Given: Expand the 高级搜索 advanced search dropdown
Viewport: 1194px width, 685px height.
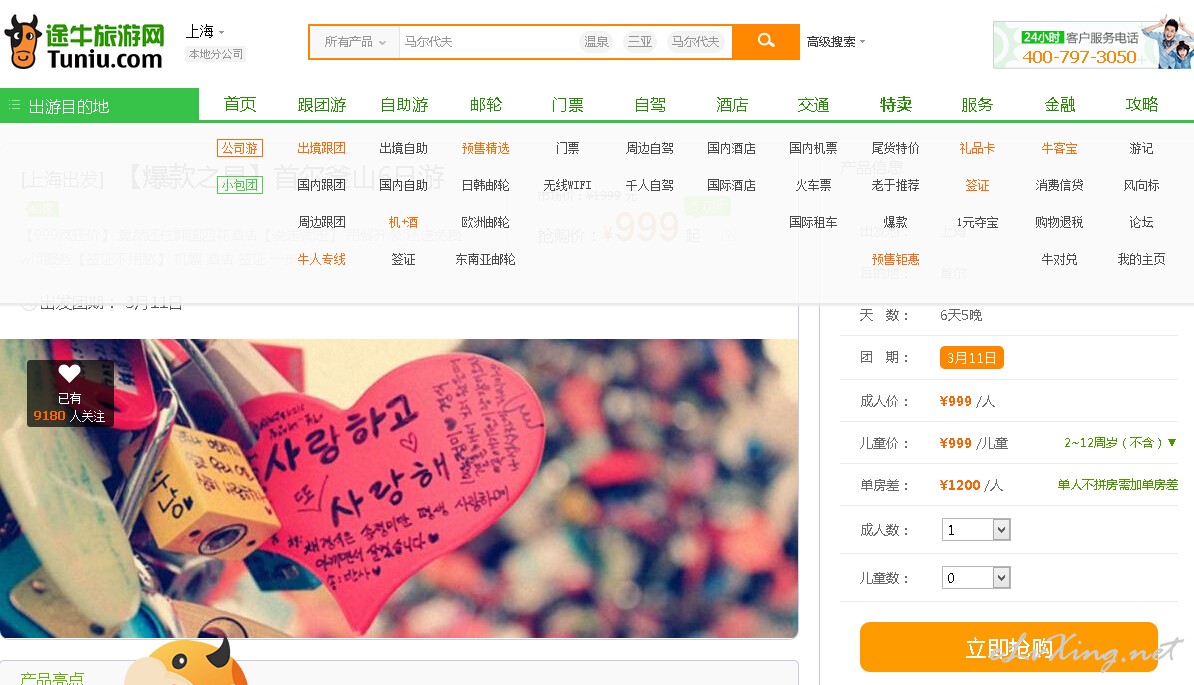Looking at the screenshot, I should tap(836, 41).
